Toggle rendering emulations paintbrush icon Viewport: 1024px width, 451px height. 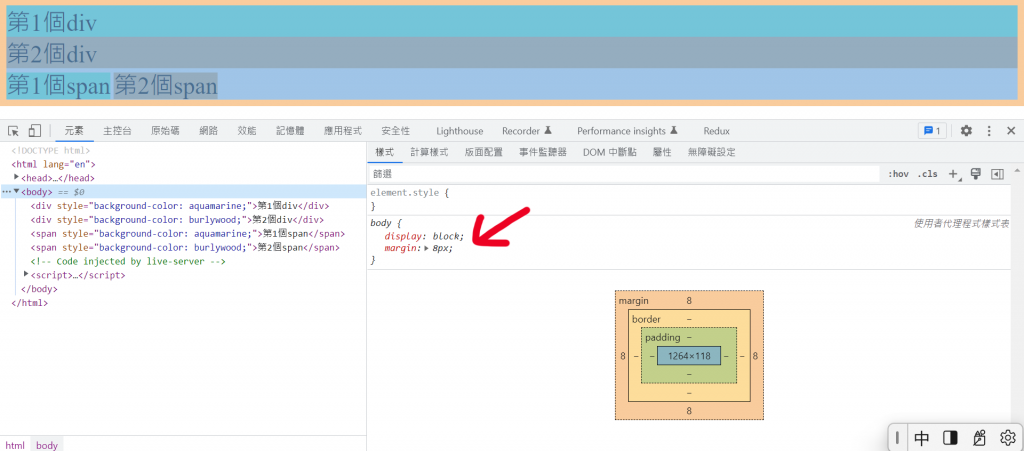pos(976,174)
